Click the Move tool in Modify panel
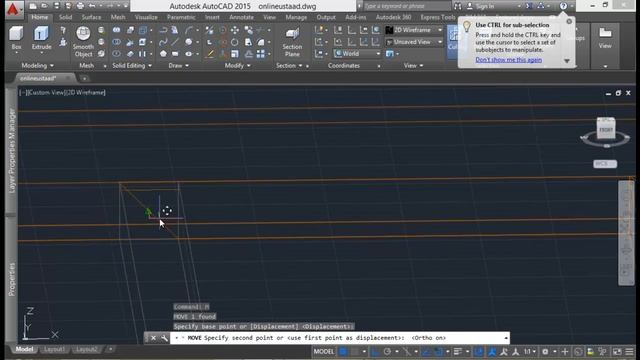 [x=235, y=30]
